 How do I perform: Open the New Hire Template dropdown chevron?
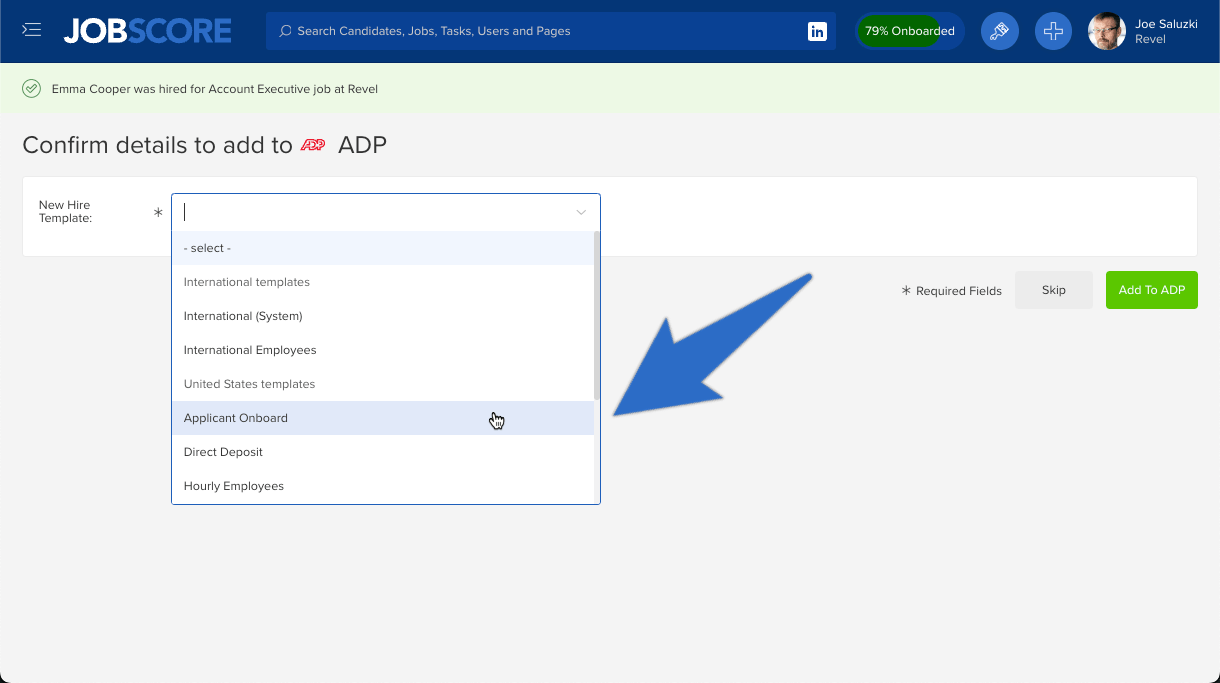[580, 212]
